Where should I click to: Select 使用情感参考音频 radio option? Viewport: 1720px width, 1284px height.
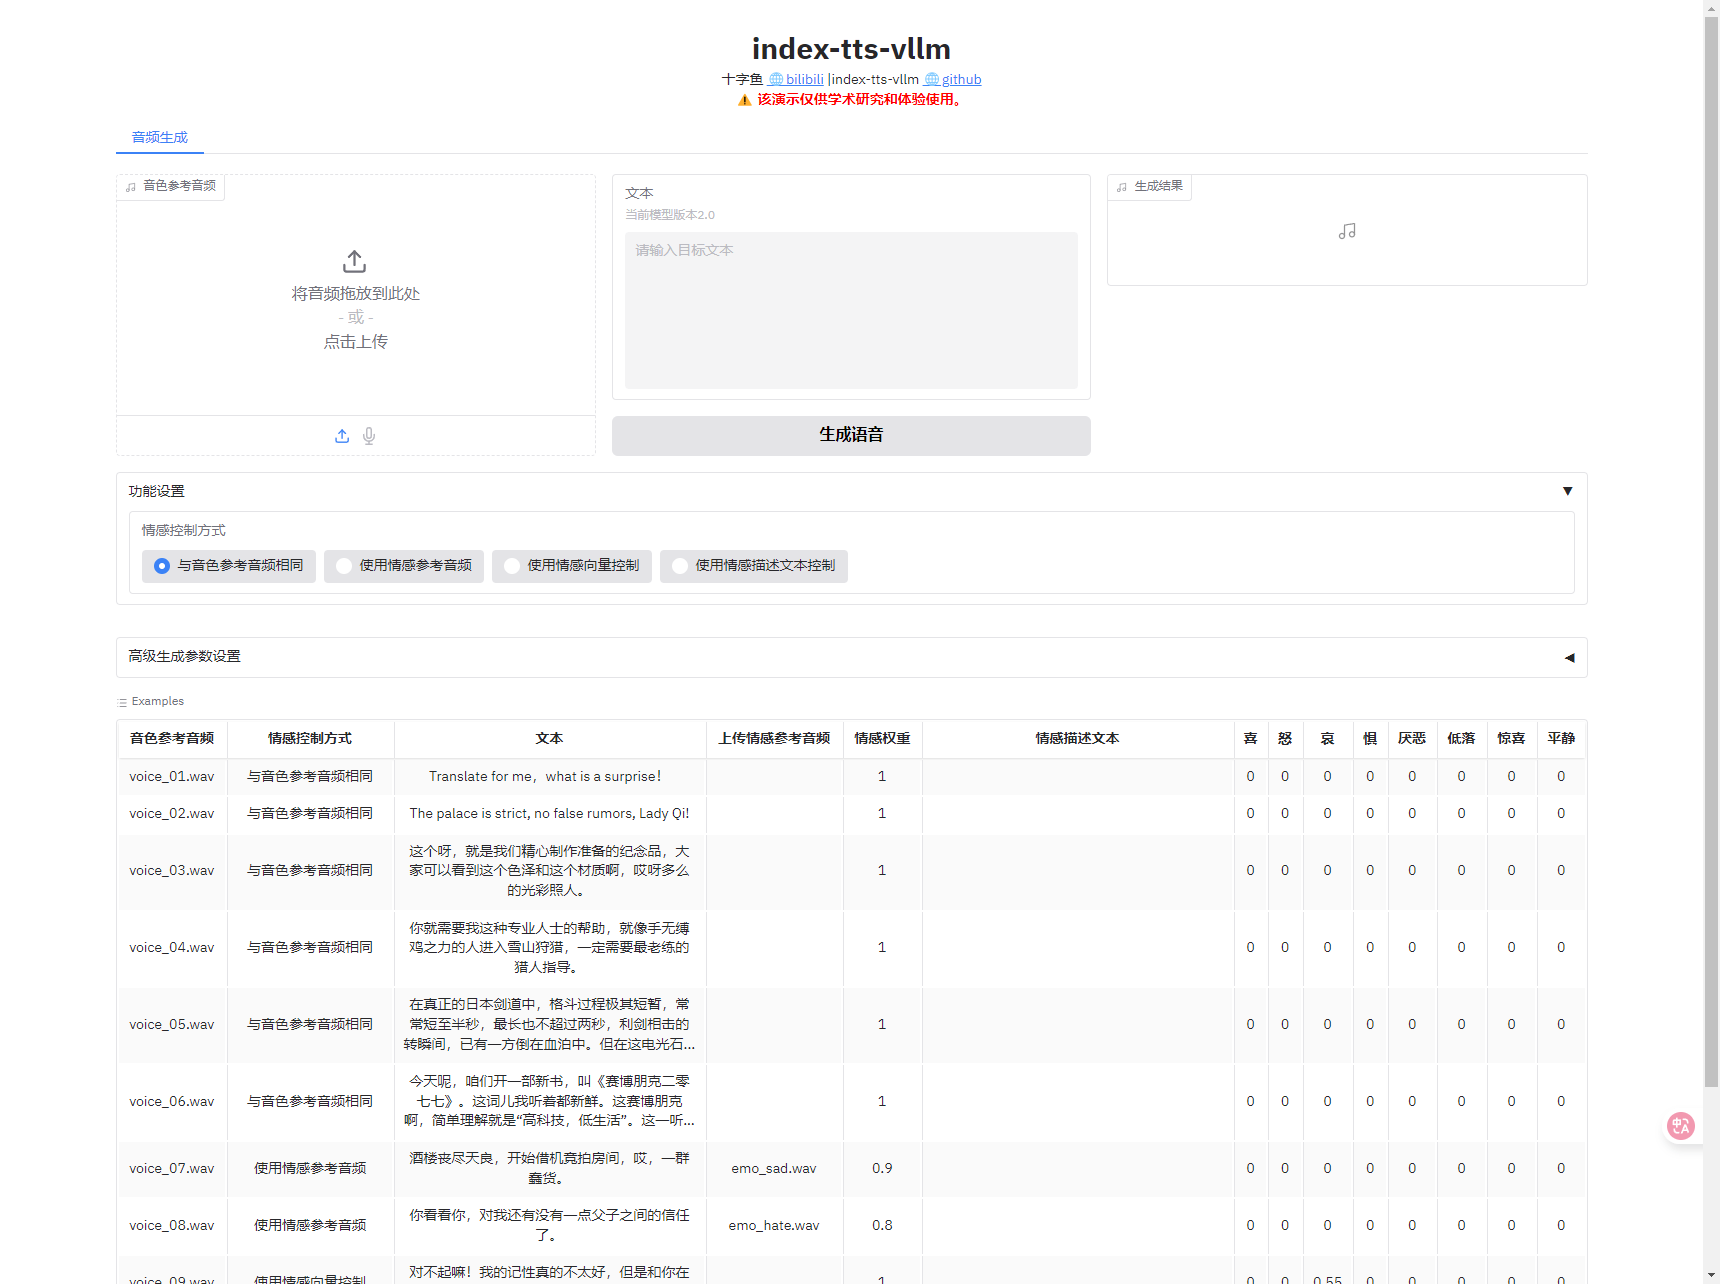[x=344, y=566]
